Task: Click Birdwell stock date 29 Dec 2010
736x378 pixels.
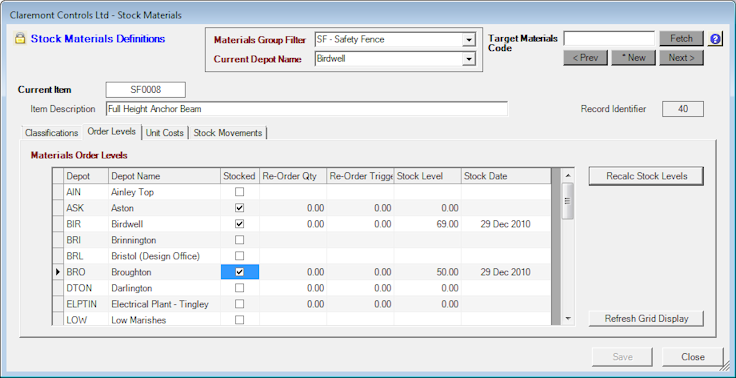Action: coord(506,224)
